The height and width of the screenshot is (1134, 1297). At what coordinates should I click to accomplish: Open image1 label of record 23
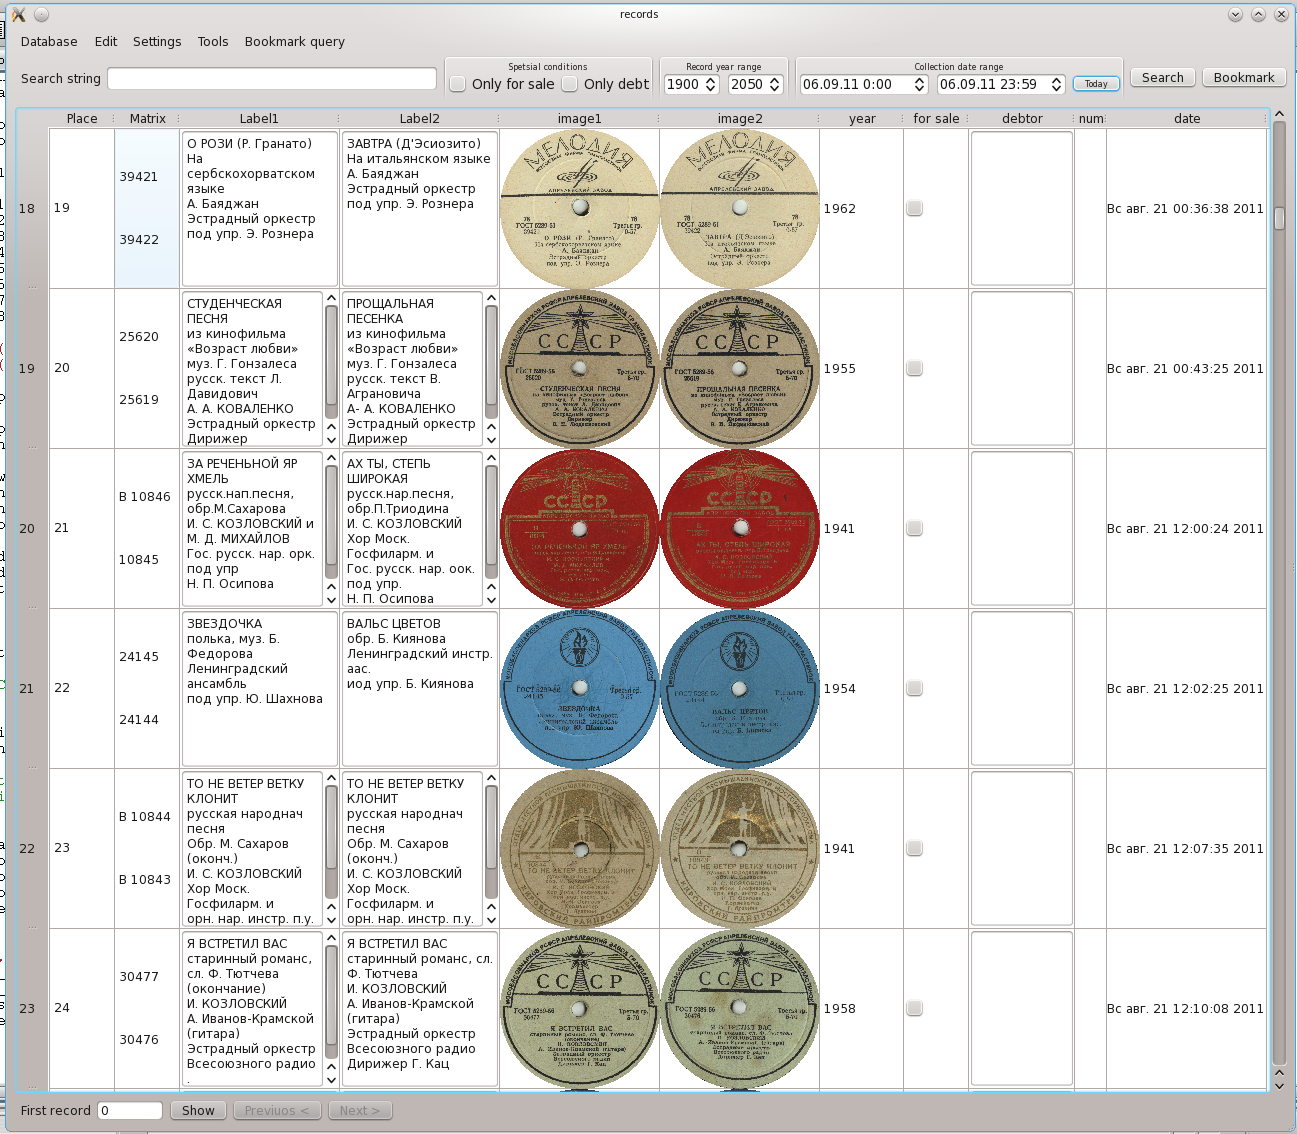580,848
